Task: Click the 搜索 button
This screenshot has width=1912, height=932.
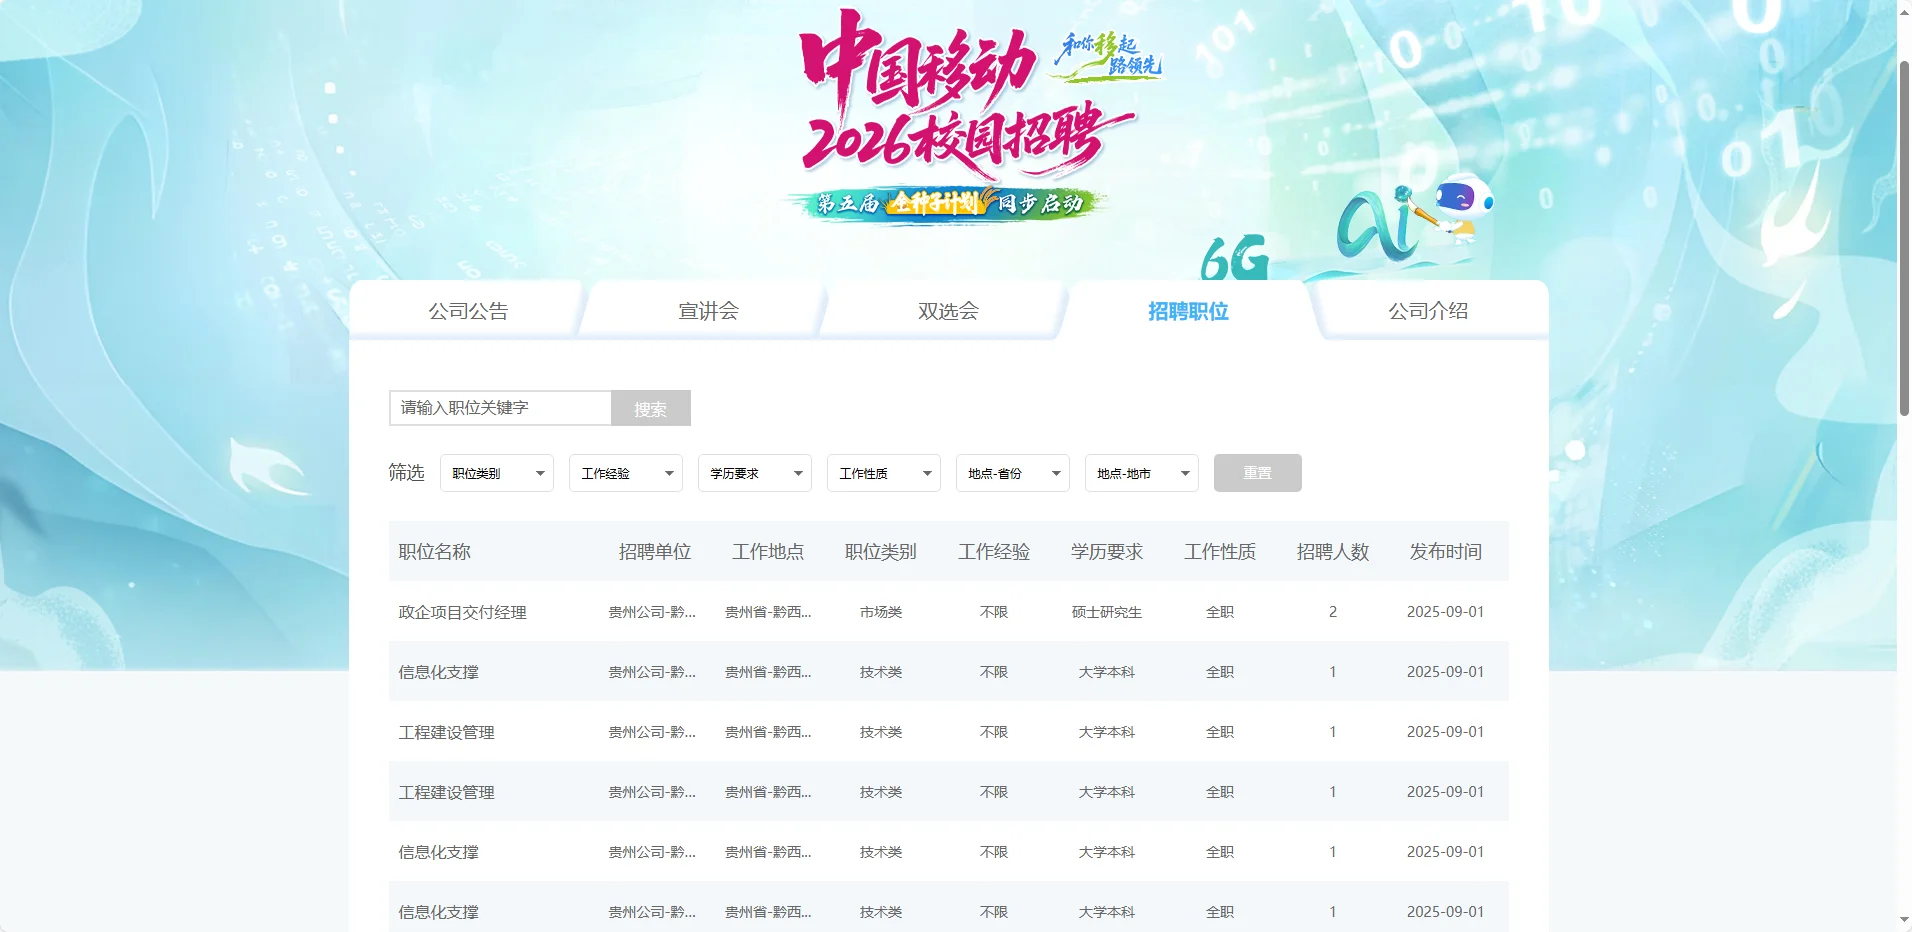Action: [x=650, y=408]
